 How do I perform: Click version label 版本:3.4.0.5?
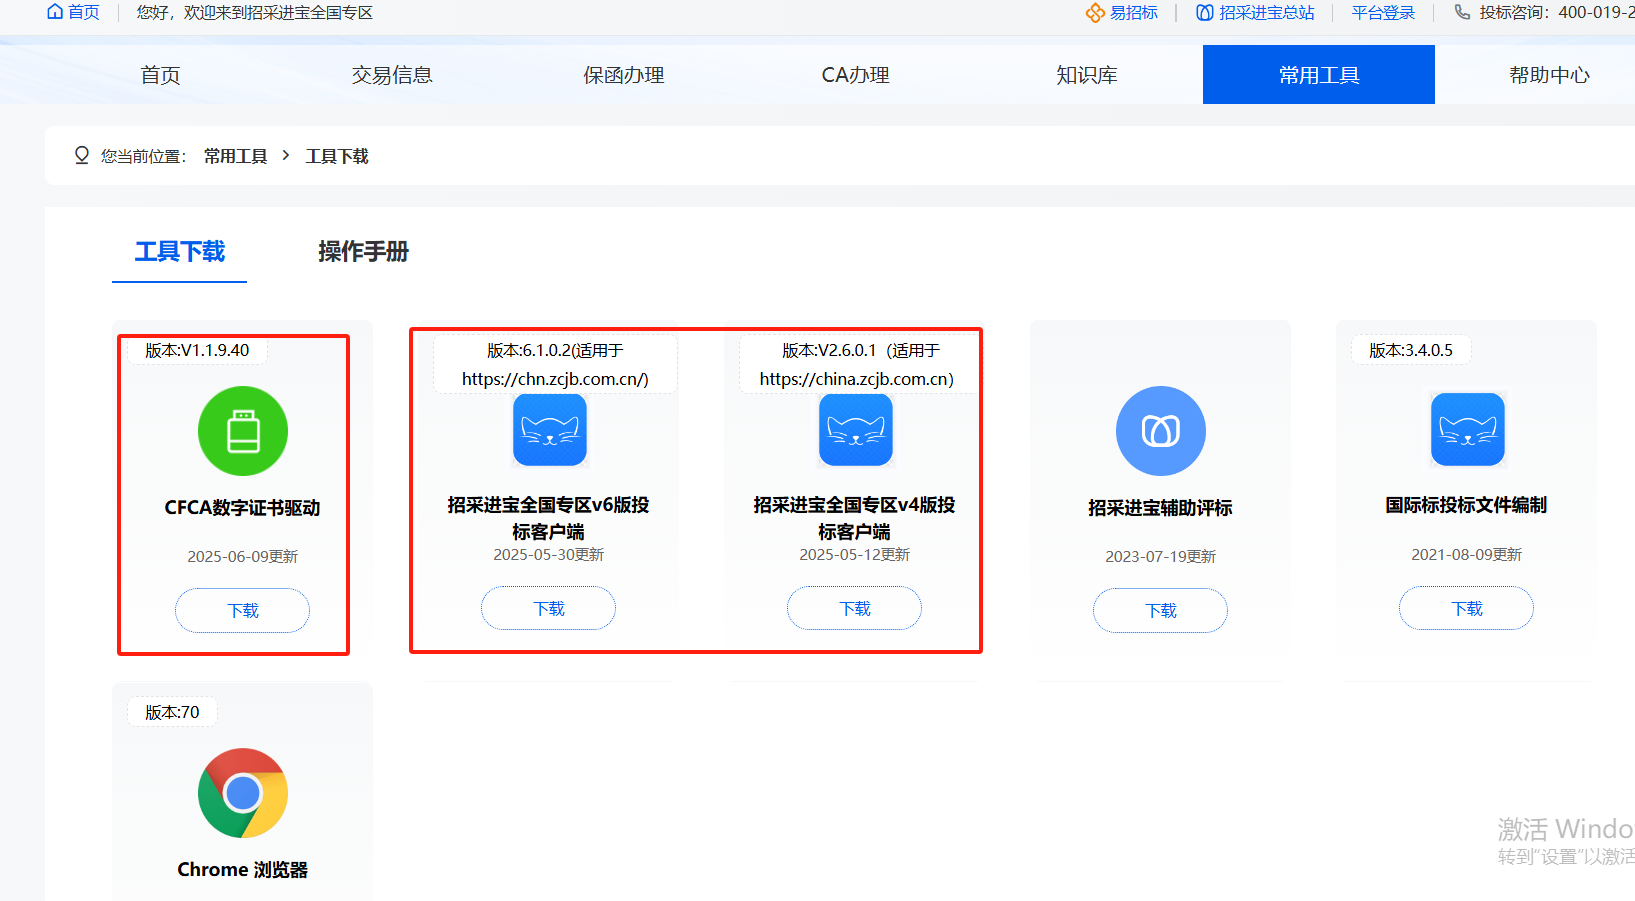pos(1411,350)
